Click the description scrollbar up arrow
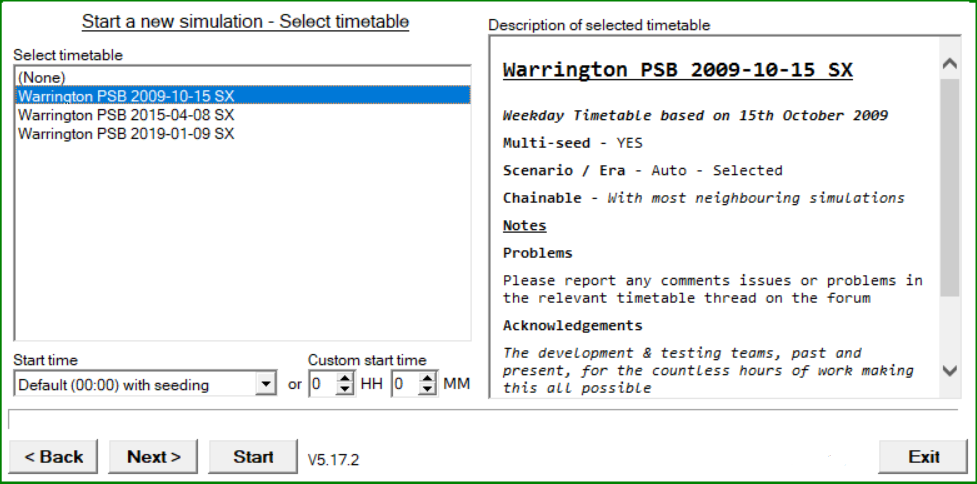The image size is (977, 484). click(950, 64)
